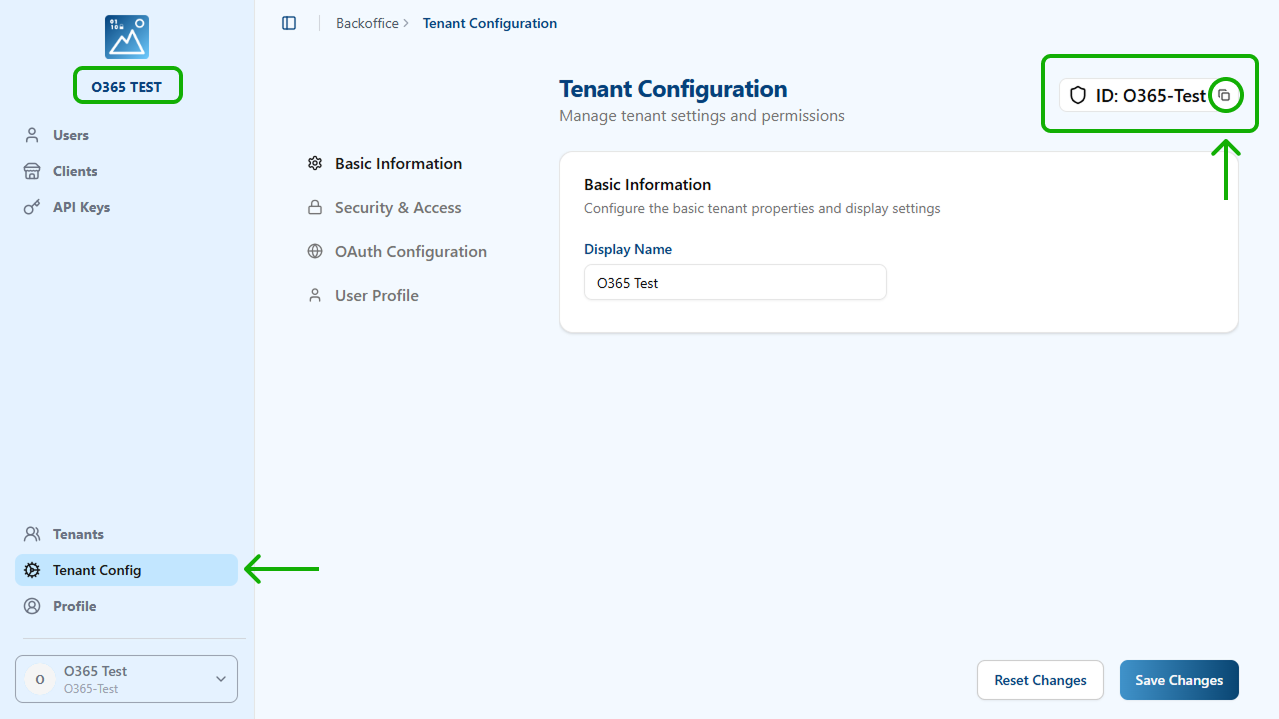Image resolution: width=1279 pixels, height=719 pixels.
Task: Click the Clients storefront icon
Action: coord(32,171)
